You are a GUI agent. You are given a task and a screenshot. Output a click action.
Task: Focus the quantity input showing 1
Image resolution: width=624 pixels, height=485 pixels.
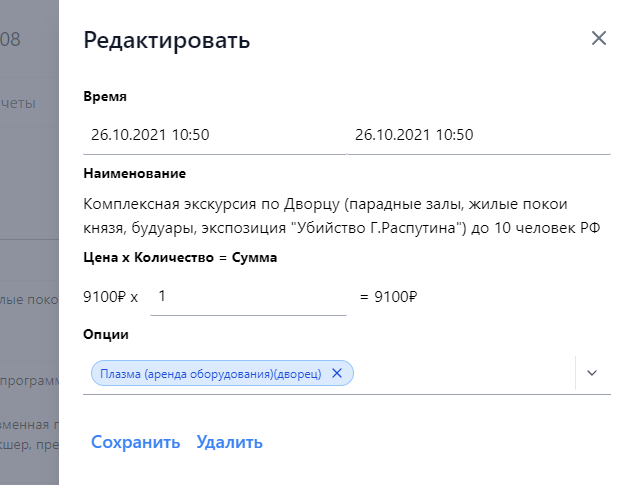248,296
